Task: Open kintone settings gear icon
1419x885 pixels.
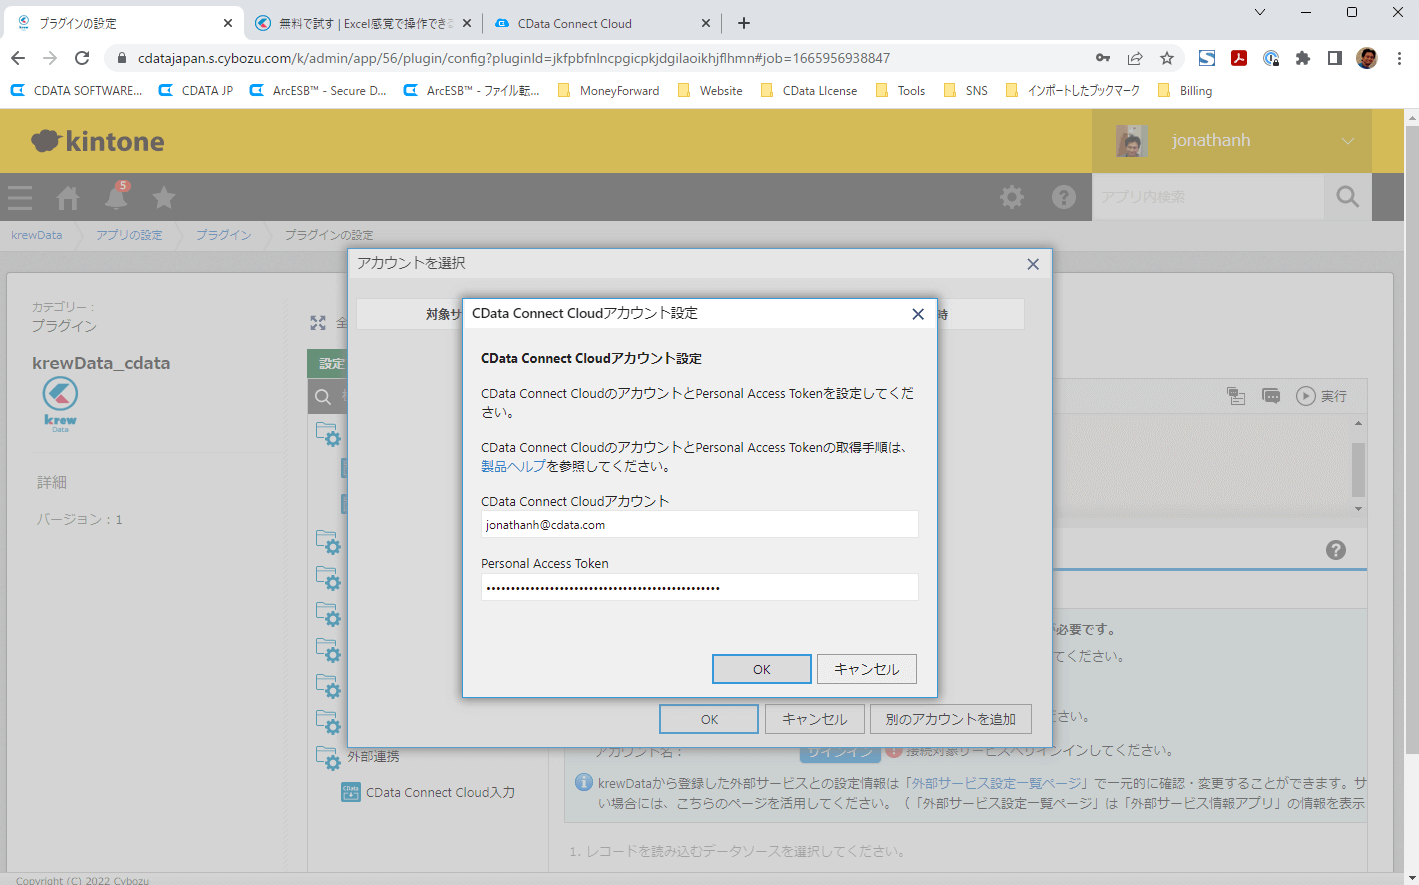Action: pos(1012,197)
